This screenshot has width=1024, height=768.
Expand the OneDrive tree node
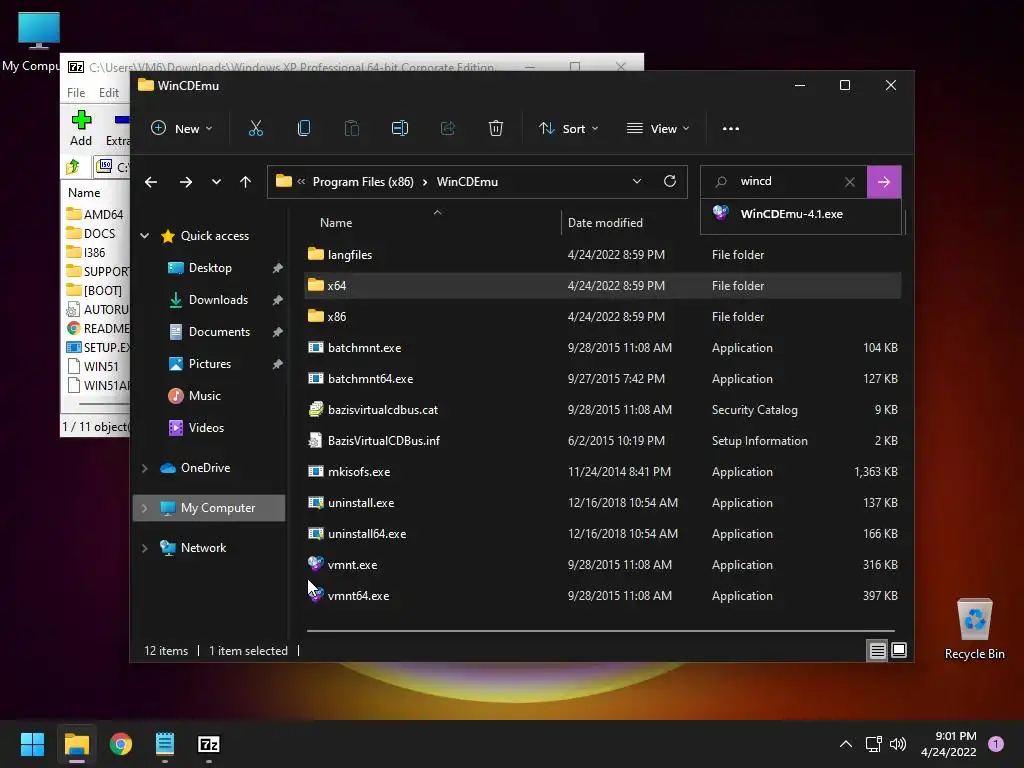pyautogui.click(x=144, y=468)
